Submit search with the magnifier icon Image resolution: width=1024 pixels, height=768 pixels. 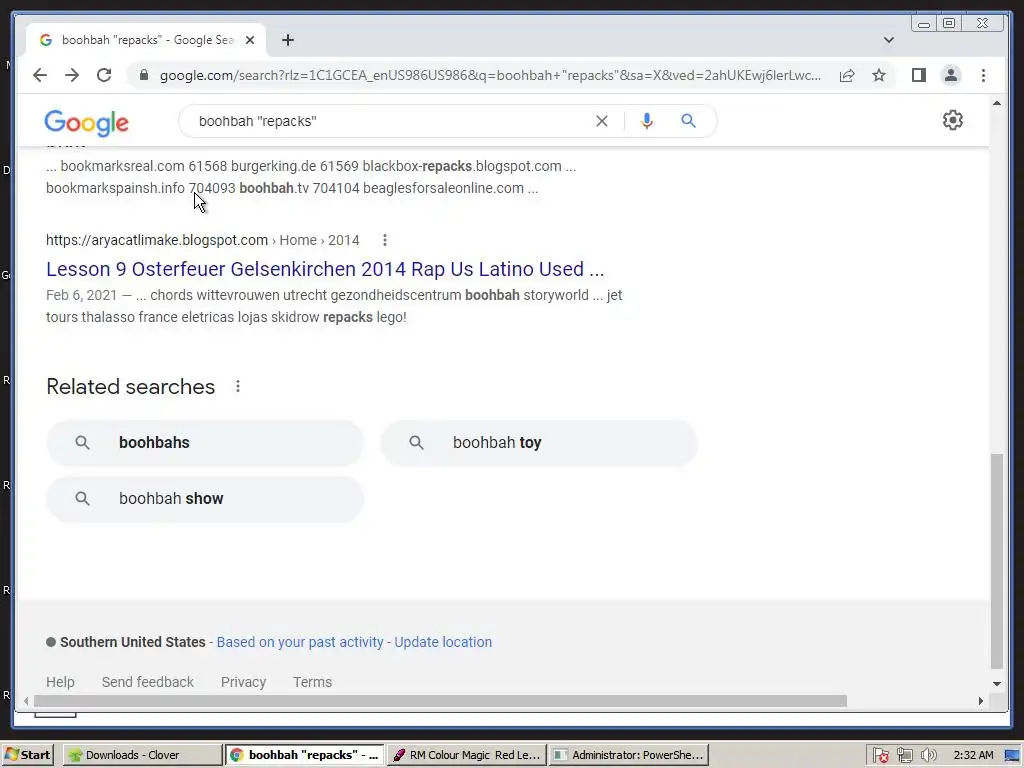688,121
